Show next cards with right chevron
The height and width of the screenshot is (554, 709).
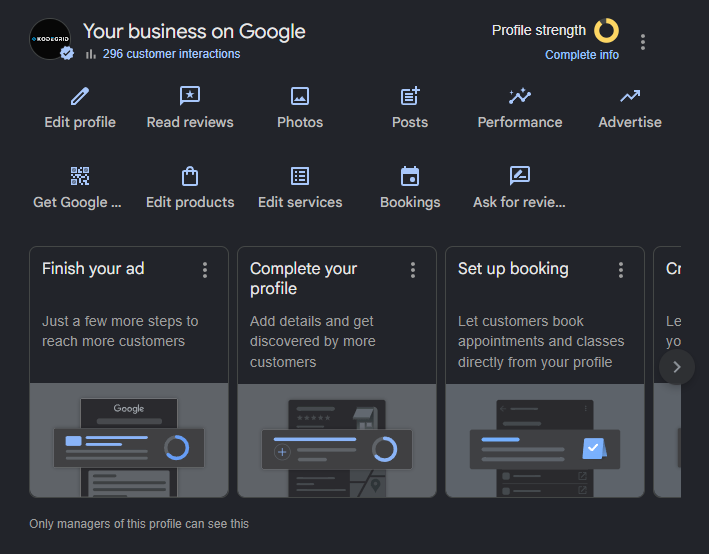point(677,367)
